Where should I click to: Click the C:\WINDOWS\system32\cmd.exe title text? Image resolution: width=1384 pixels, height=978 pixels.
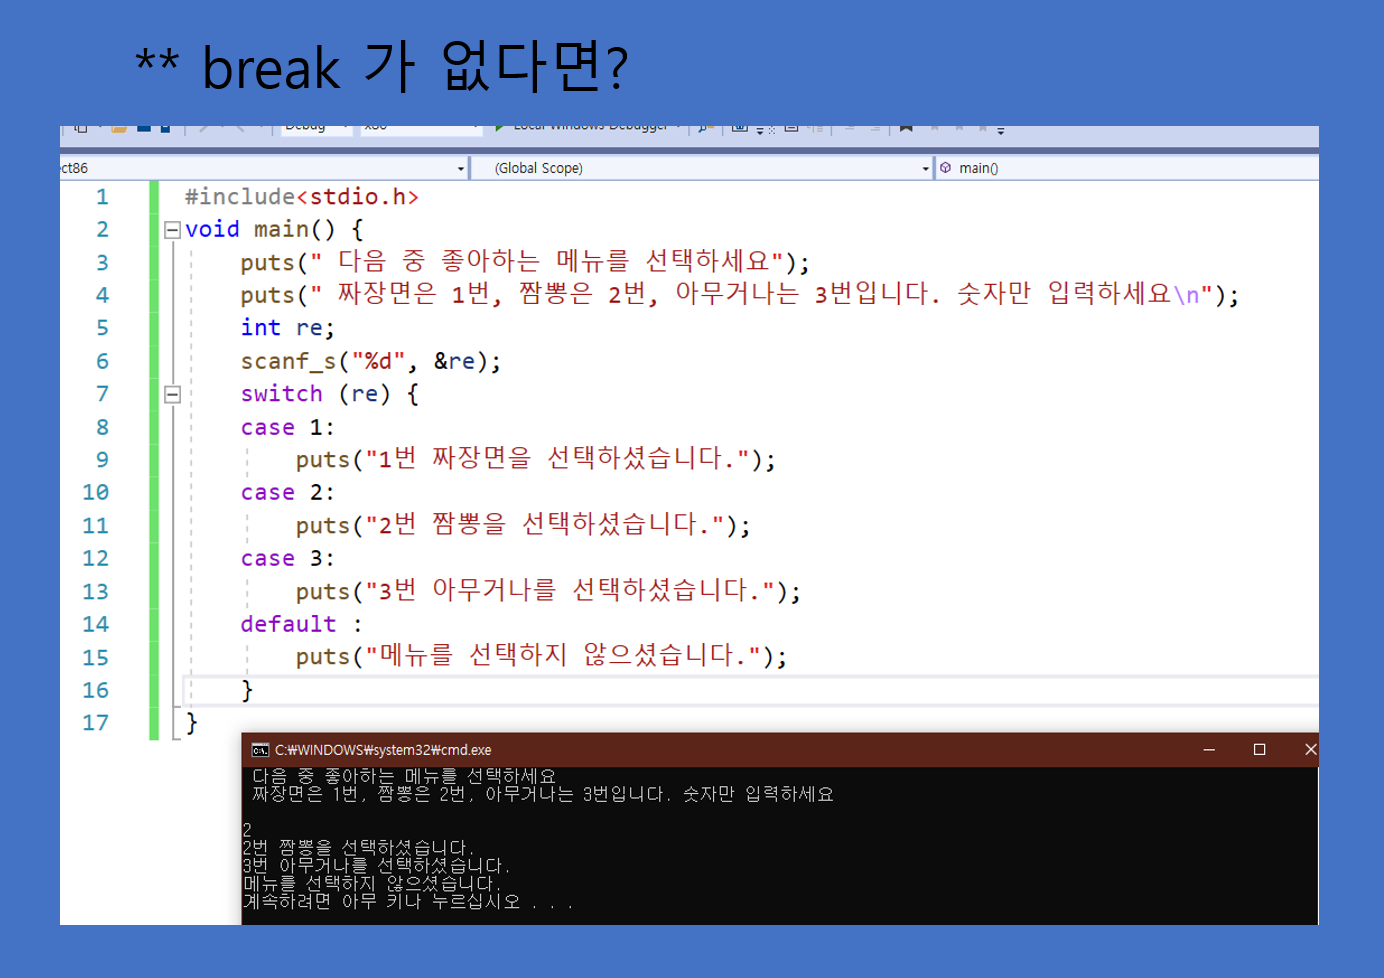pos(383,750)
